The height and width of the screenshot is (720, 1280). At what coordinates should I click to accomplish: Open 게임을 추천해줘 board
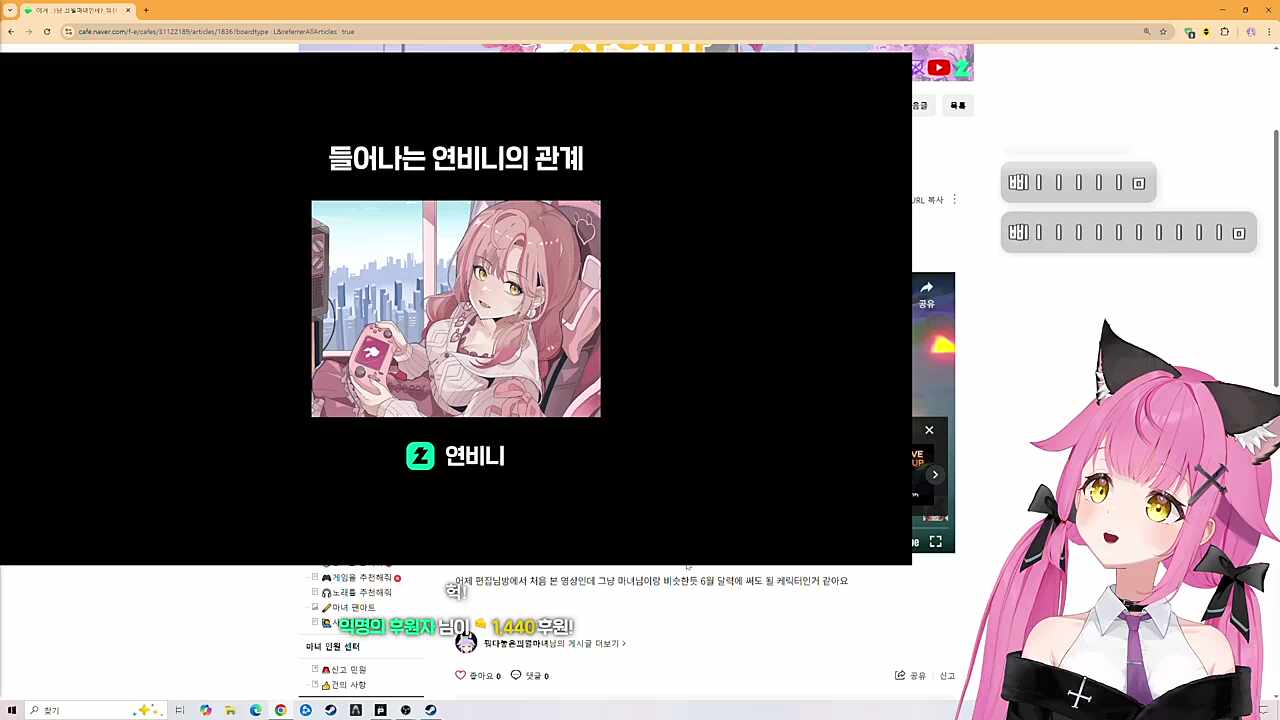(x=361, y=578)
